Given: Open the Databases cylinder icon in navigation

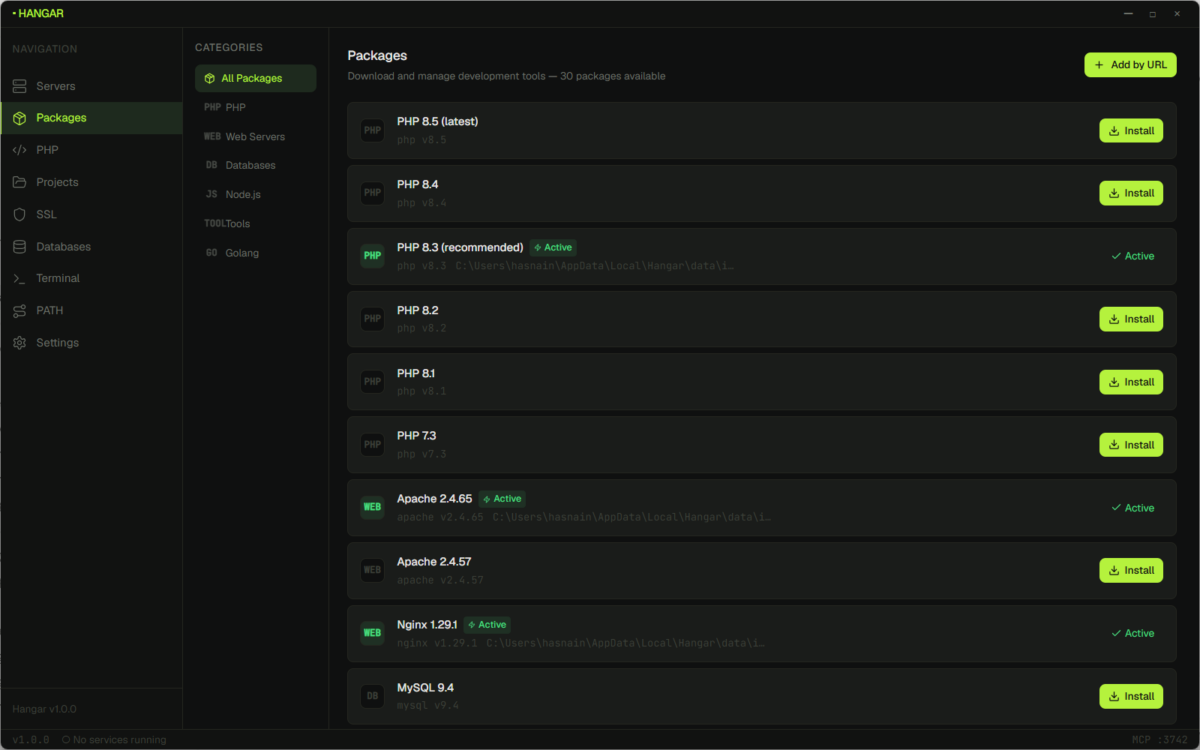Looking at the screenshot, I should [19, 246].
